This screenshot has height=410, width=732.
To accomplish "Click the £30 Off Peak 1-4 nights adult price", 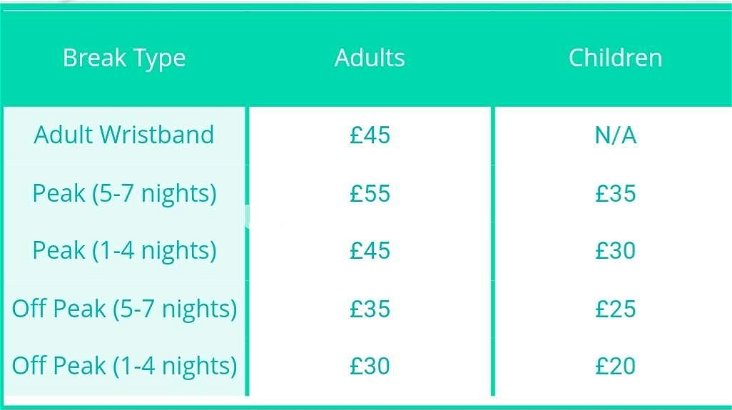I will [370, 366].
